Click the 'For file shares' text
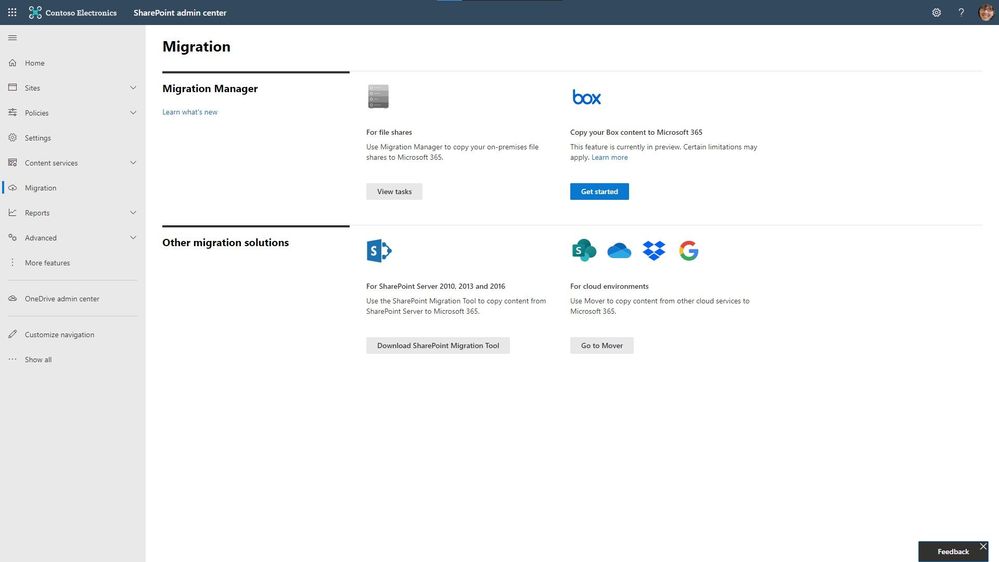Viewport: 999px width, 562px height. pos(389,132)
